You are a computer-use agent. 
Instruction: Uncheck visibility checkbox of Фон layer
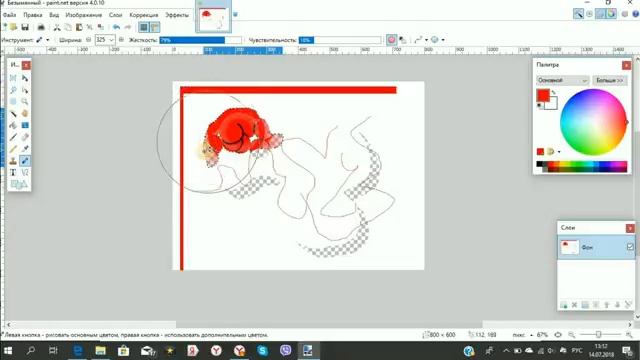point(630,247)
